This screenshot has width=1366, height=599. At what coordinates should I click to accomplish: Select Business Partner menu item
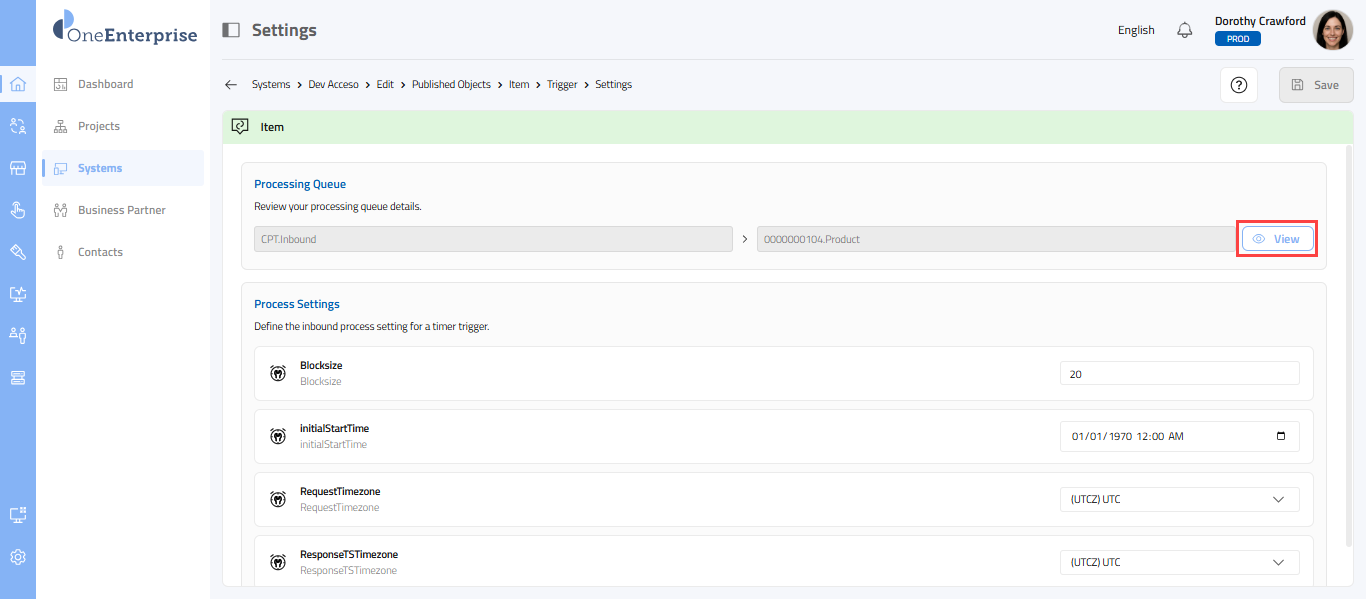point(121,210)
